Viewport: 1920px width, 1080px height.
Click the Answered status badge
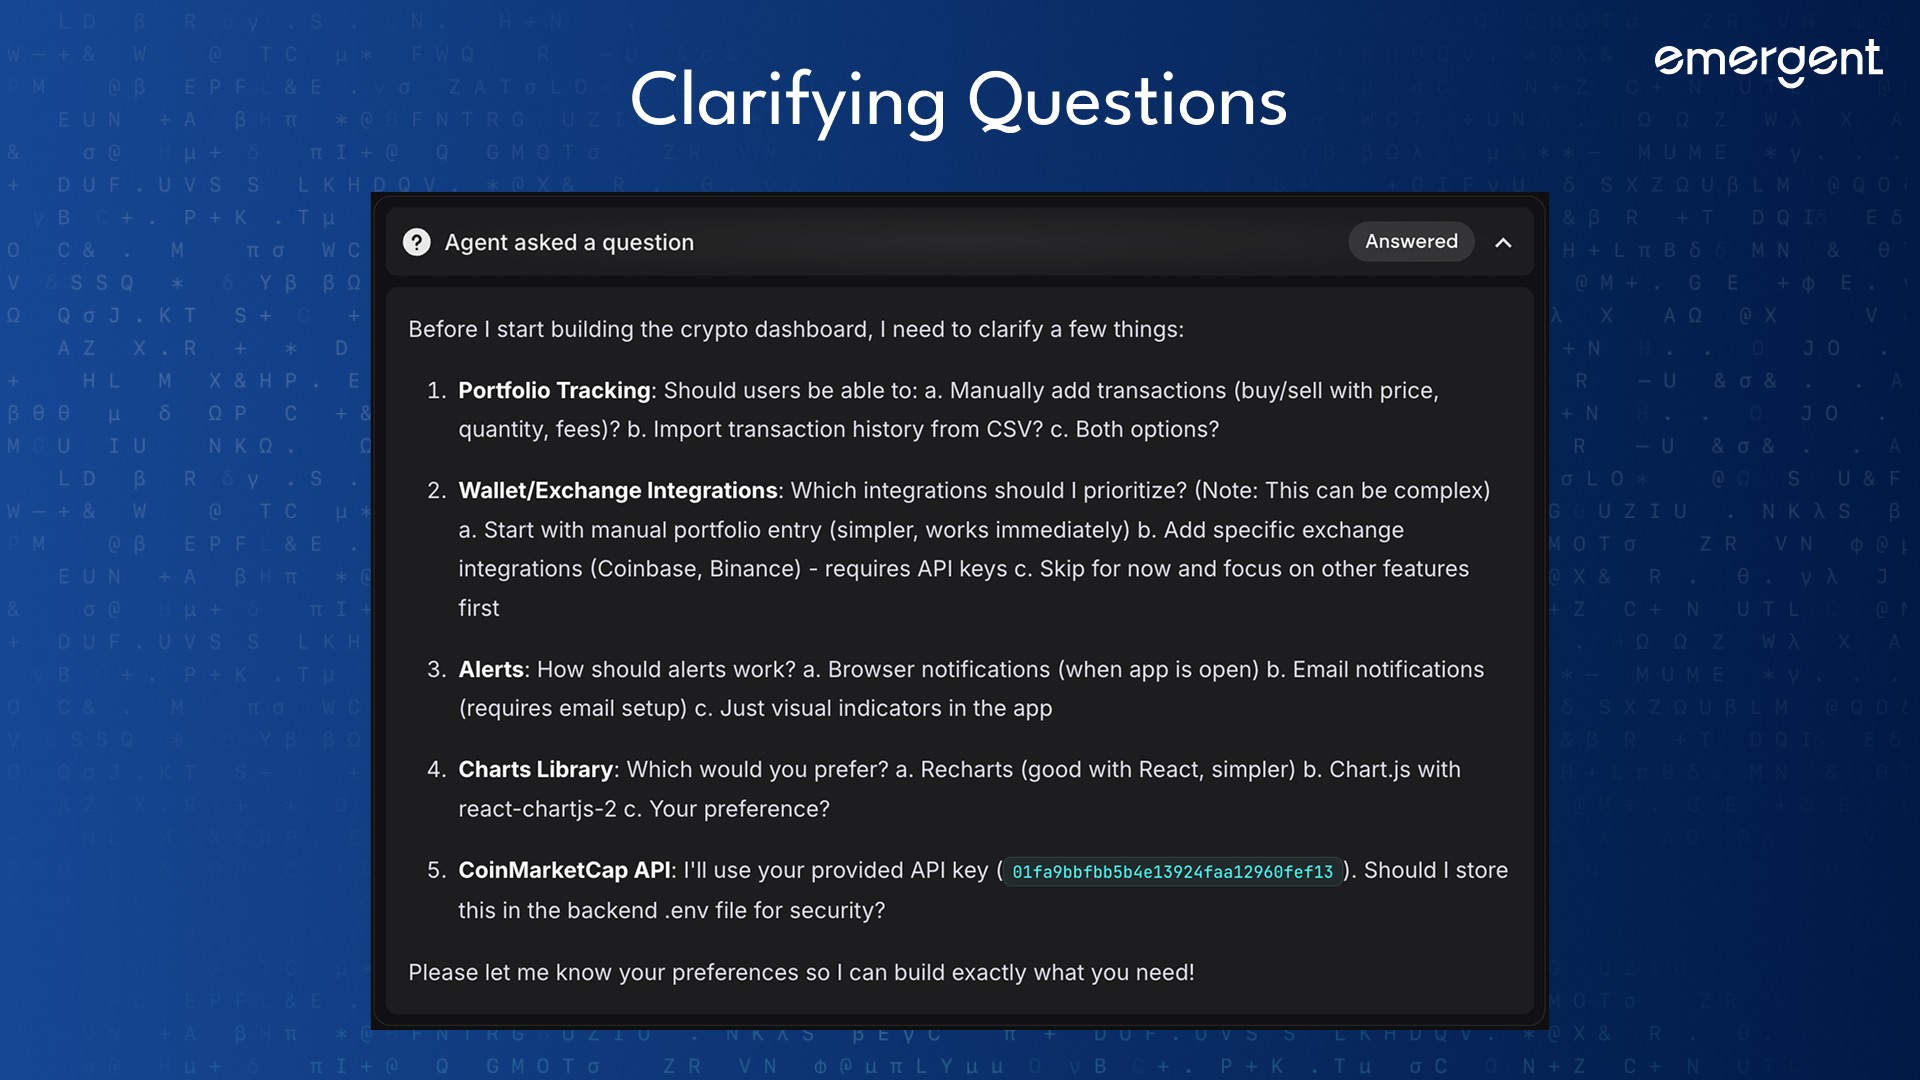(x=1410, y=241)
